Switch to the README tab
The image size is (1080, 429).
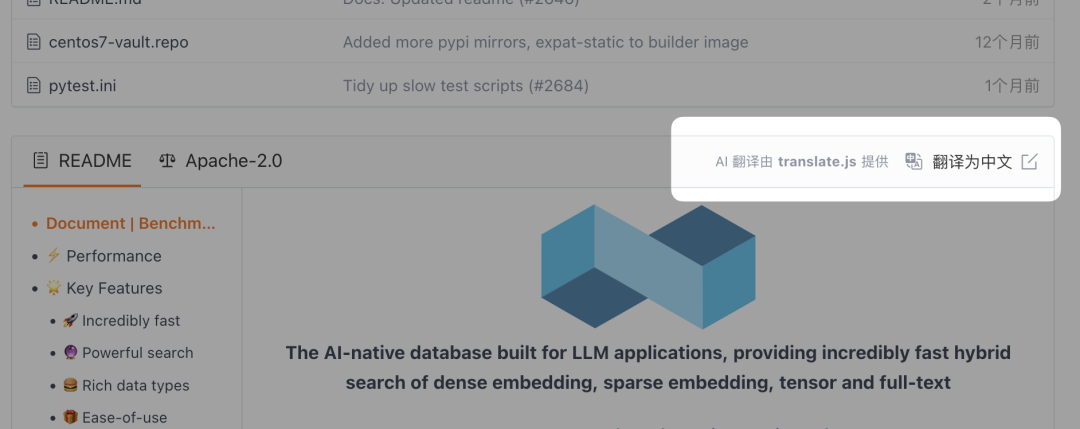coord(83,161)
